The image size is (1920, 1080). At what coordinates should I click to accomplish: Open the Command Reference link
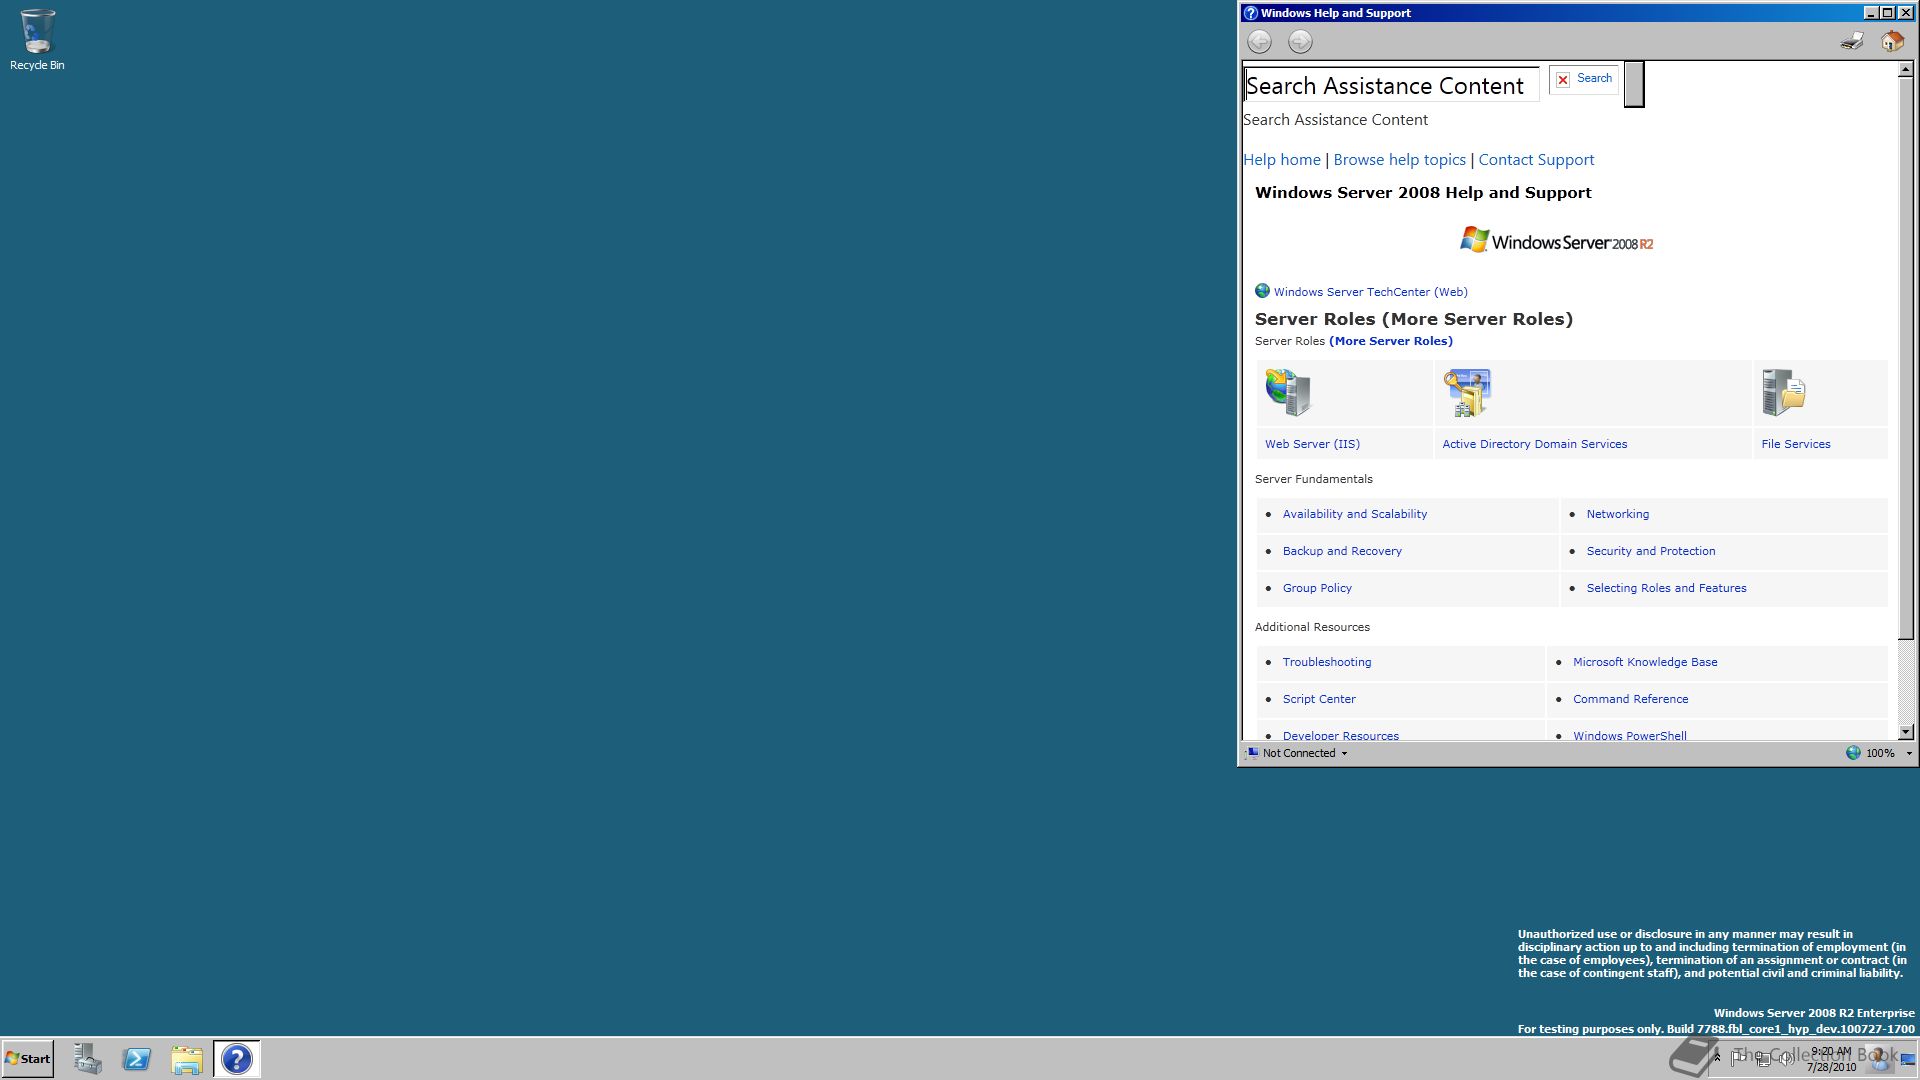point(1630,699)
